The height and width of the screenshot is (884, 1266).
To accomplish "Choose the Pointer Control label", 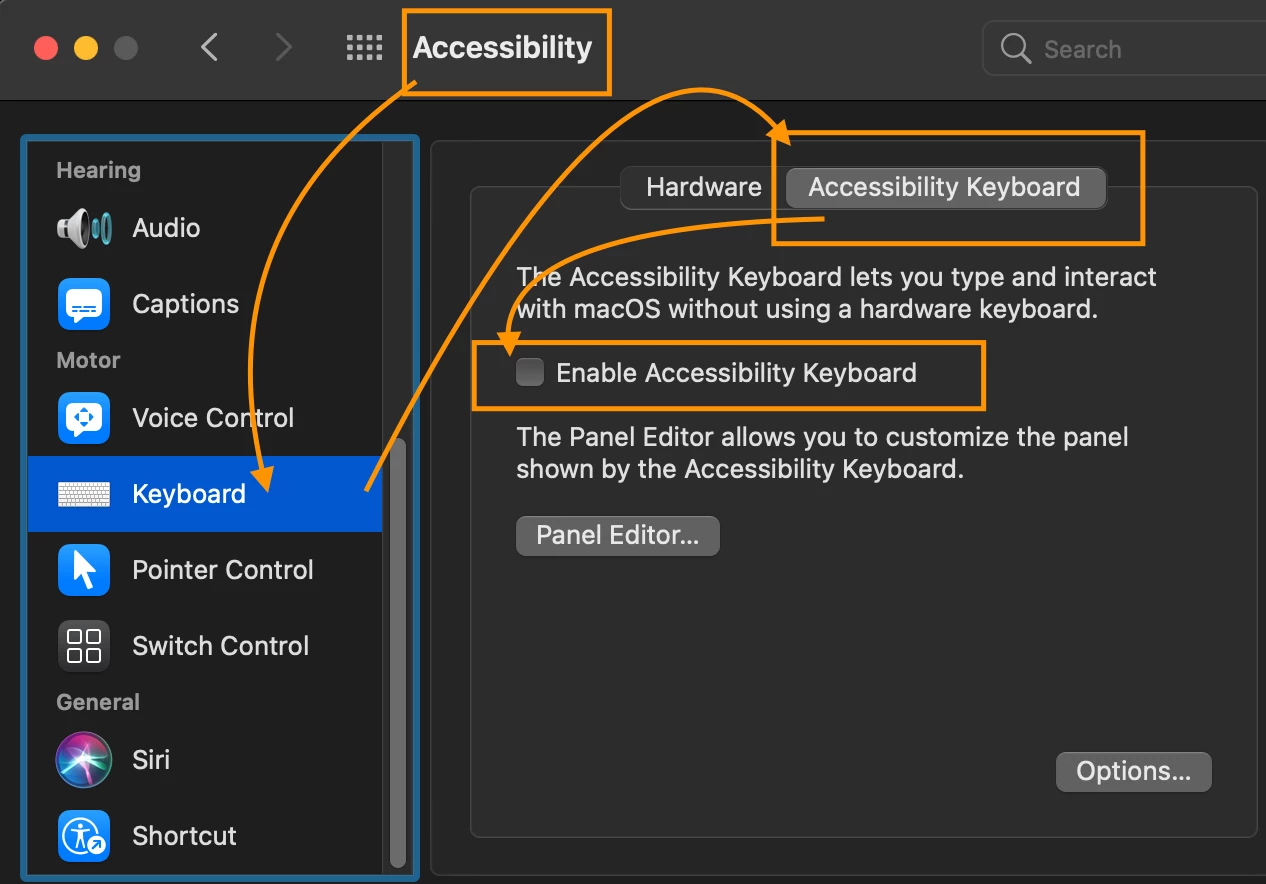I will [x=223, y=570].
